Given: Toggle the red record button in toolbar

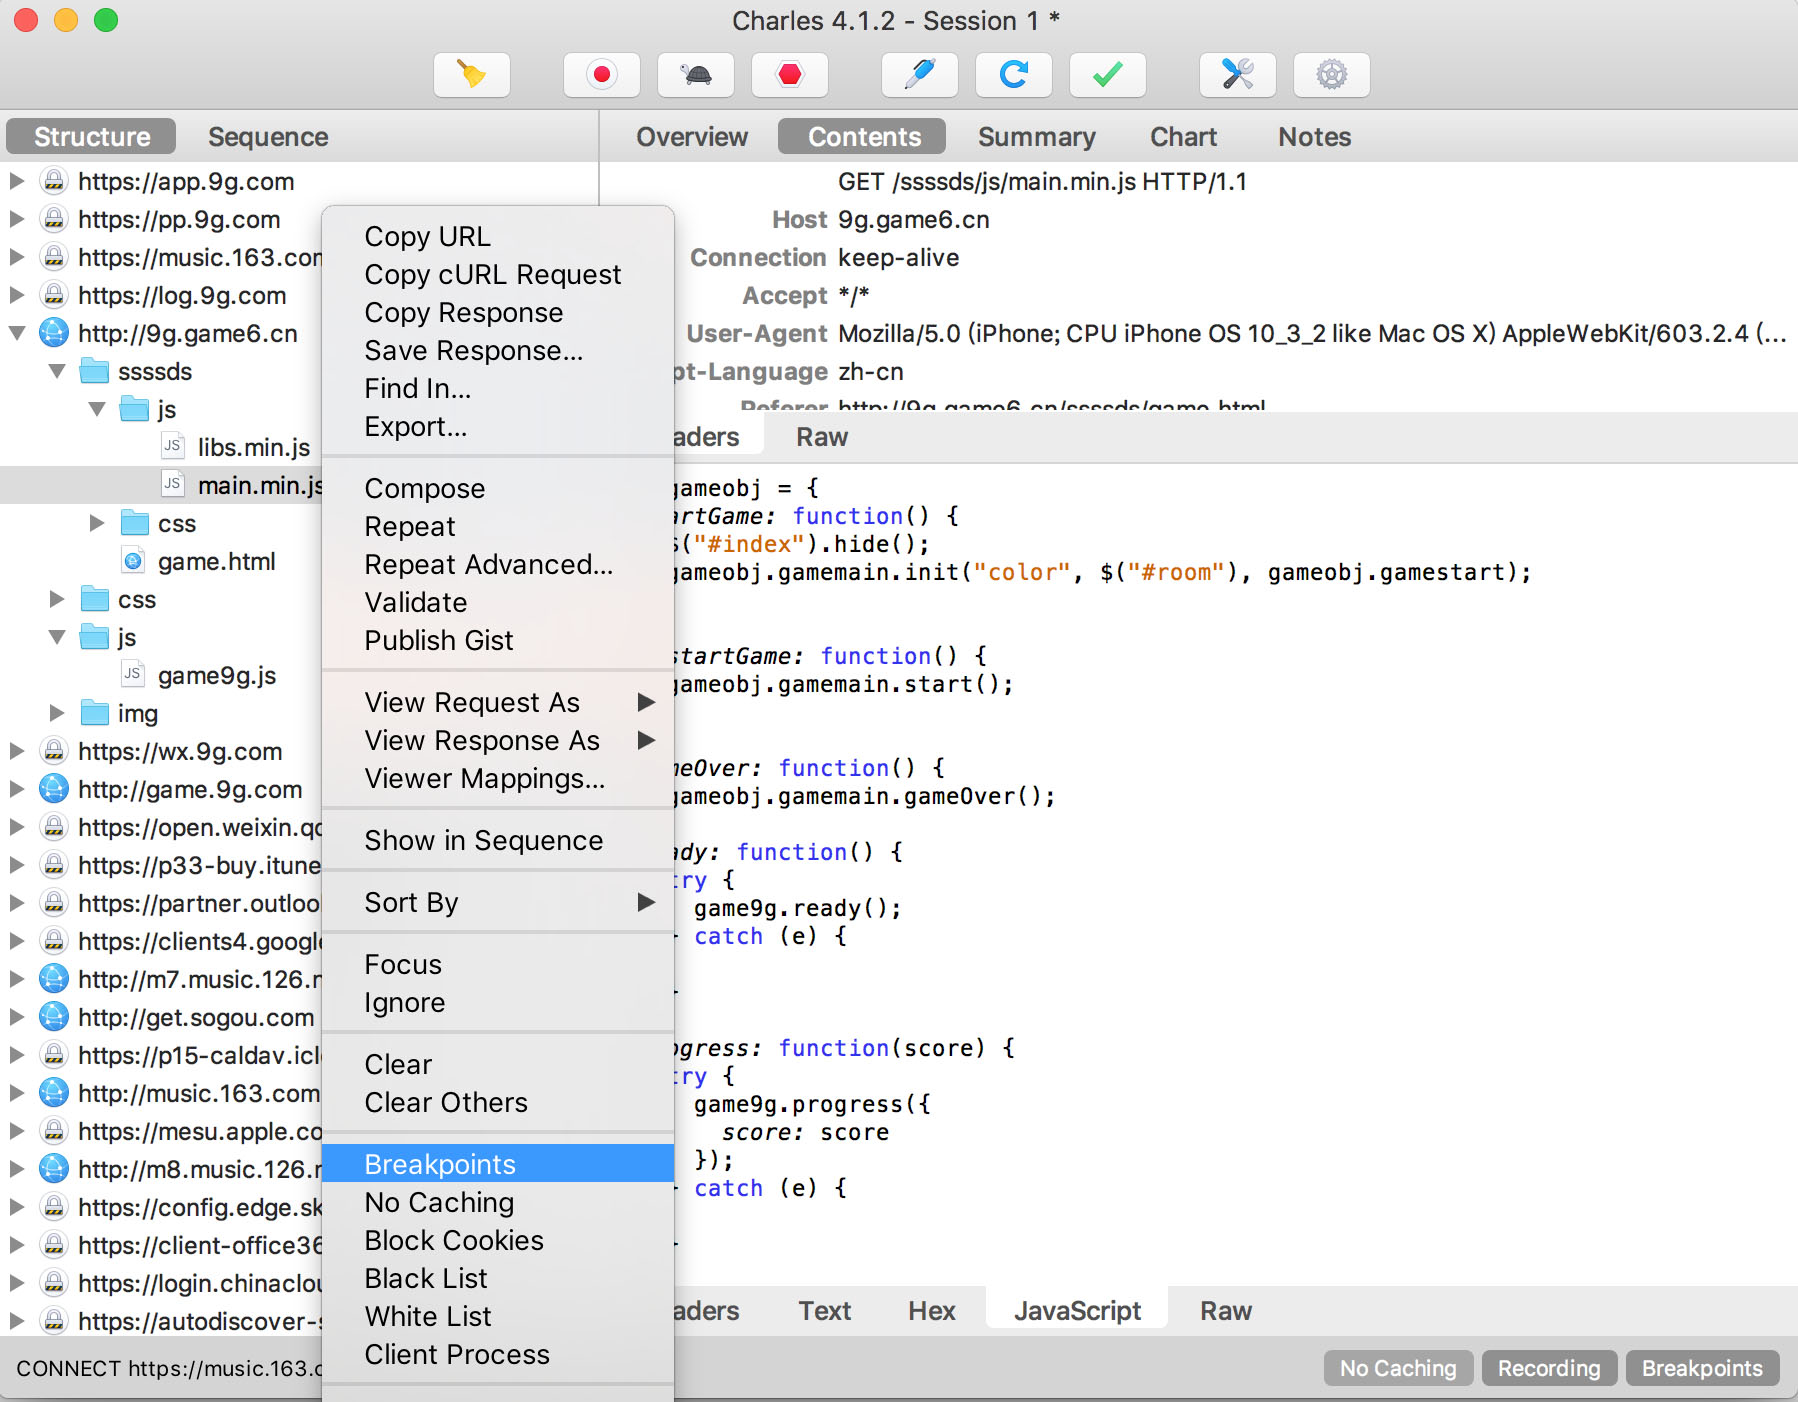Looking at the screenshot, I should coord(601,75).
